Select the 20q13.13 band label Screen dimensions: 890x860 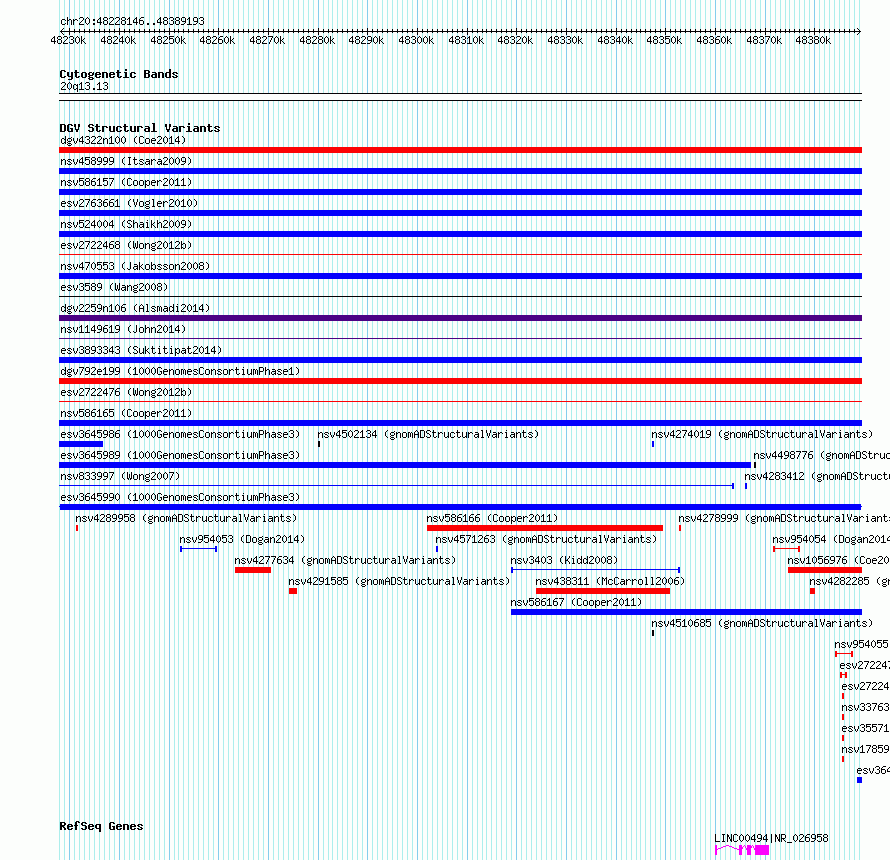click(84, 86)
